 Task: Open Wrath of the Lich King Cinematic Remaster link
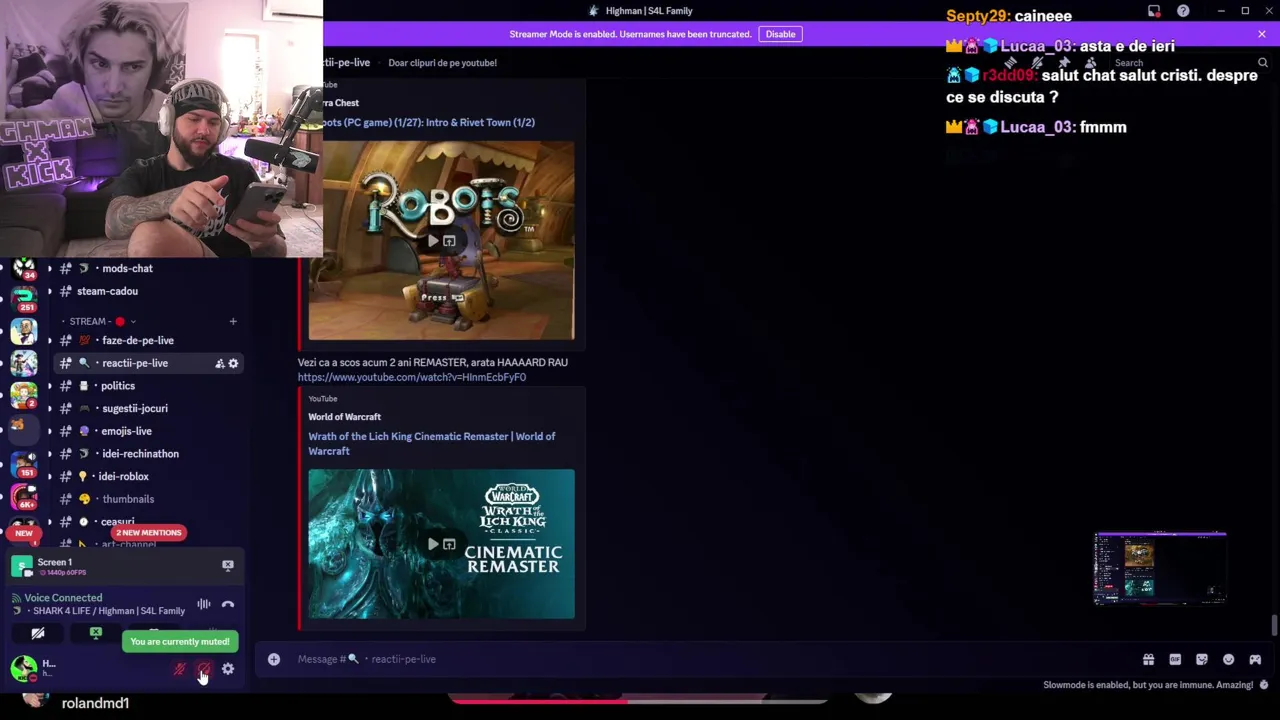tap(432, 443)
